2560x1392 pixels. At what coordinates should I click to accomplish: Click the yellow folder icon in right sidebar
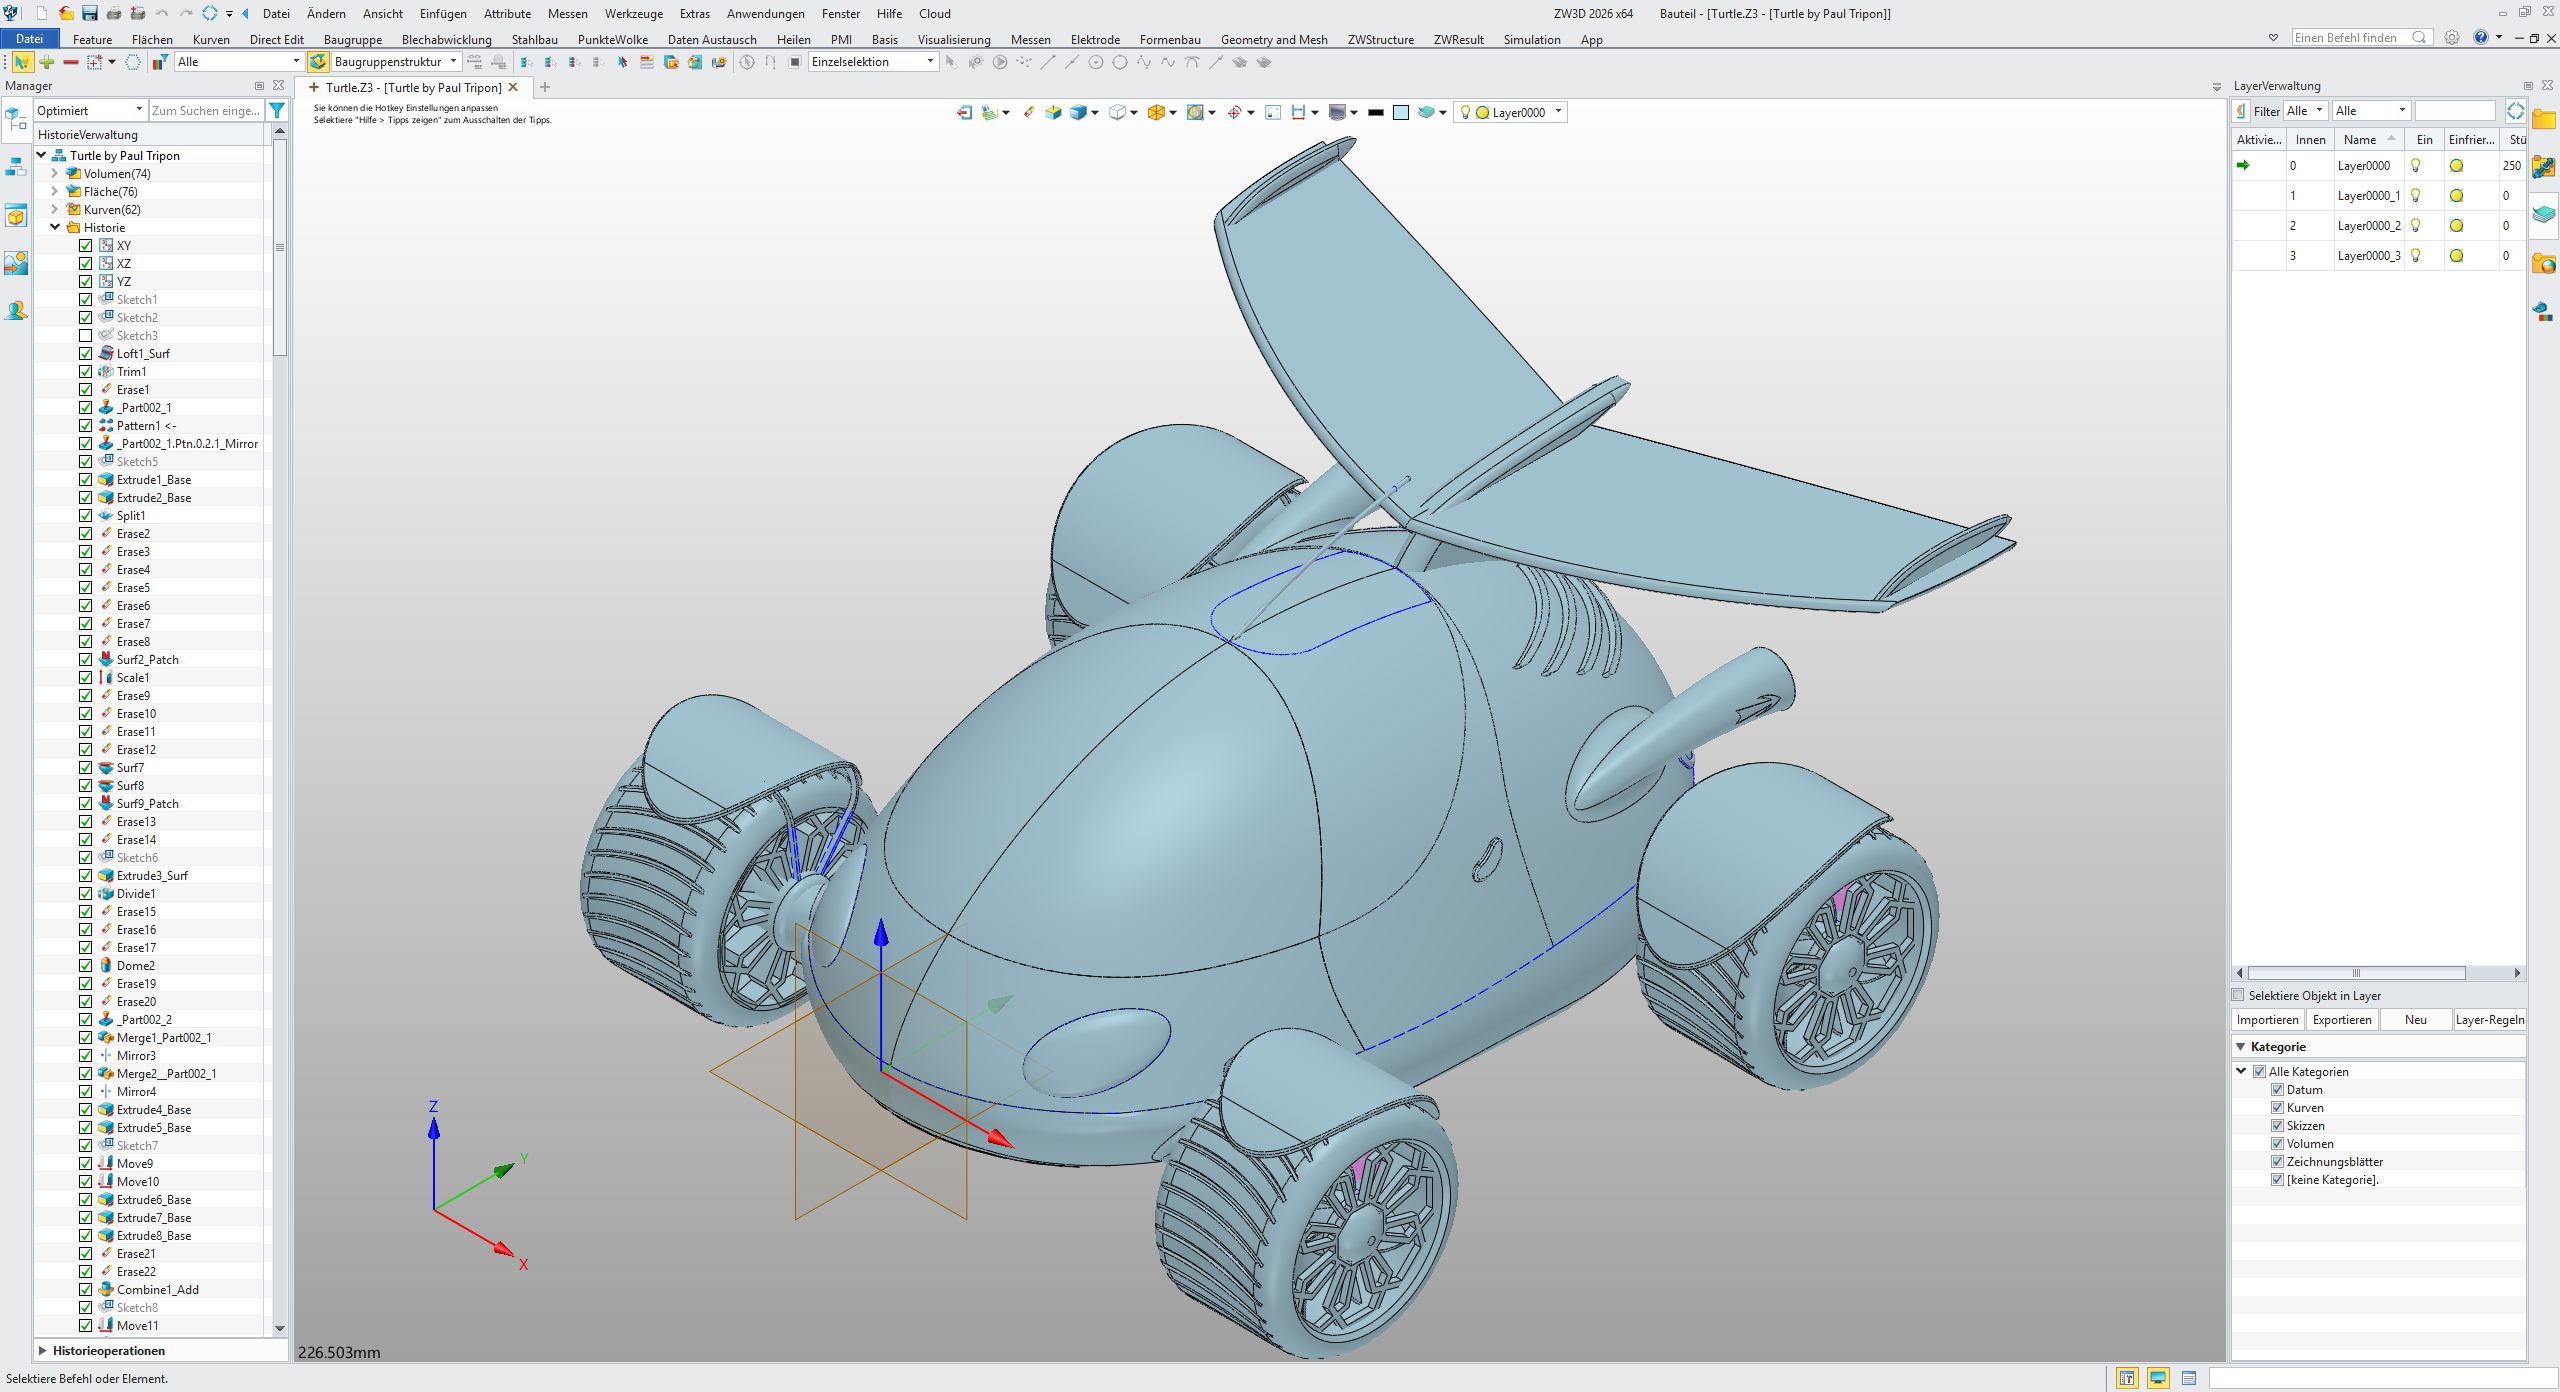click(x=2544, y=118)
